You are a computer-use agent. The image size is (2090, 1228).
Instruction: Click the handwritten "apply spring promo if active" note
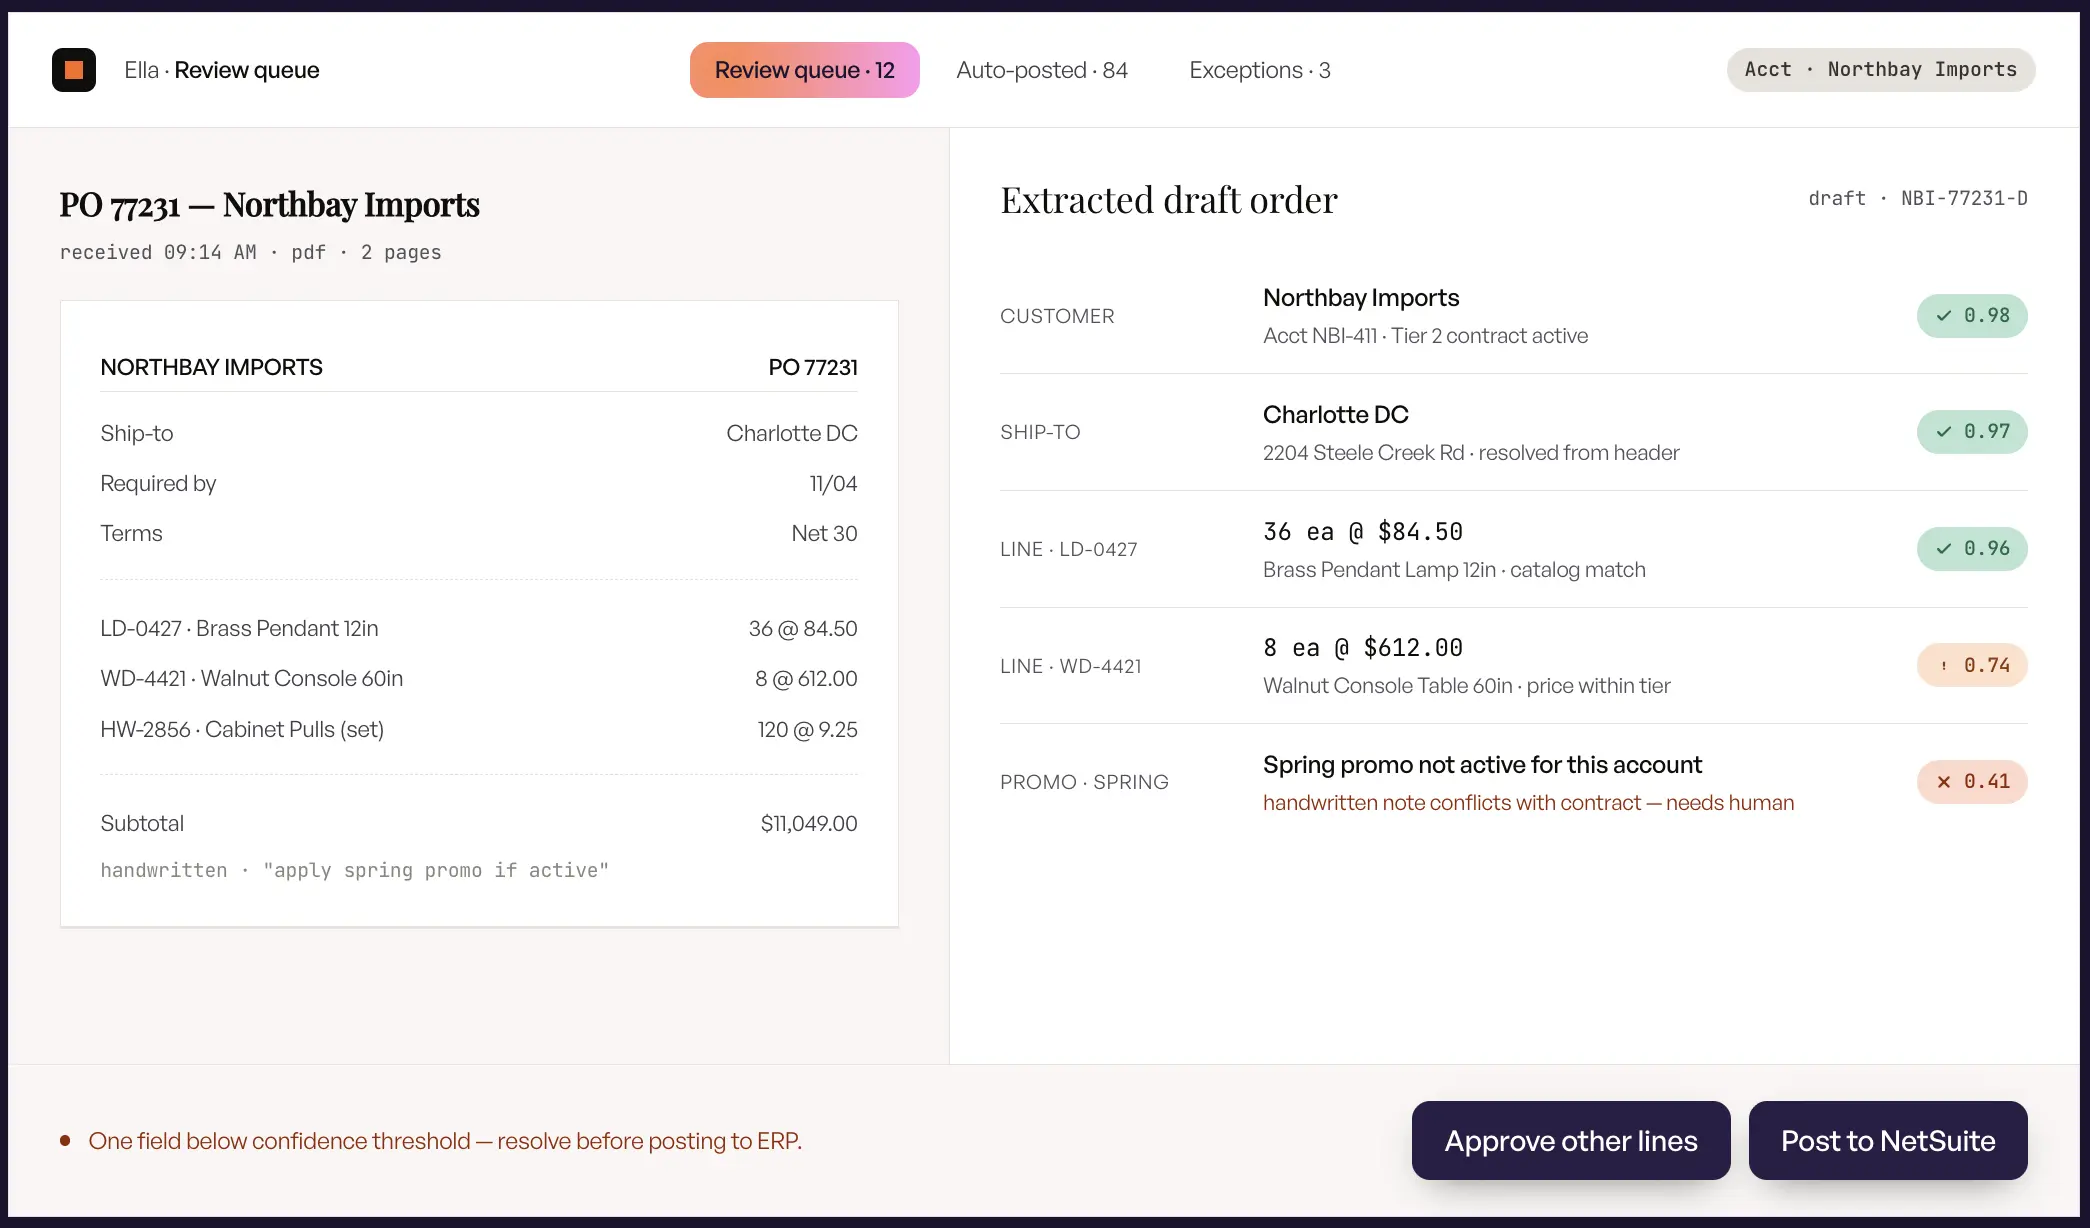pos(355,871)
